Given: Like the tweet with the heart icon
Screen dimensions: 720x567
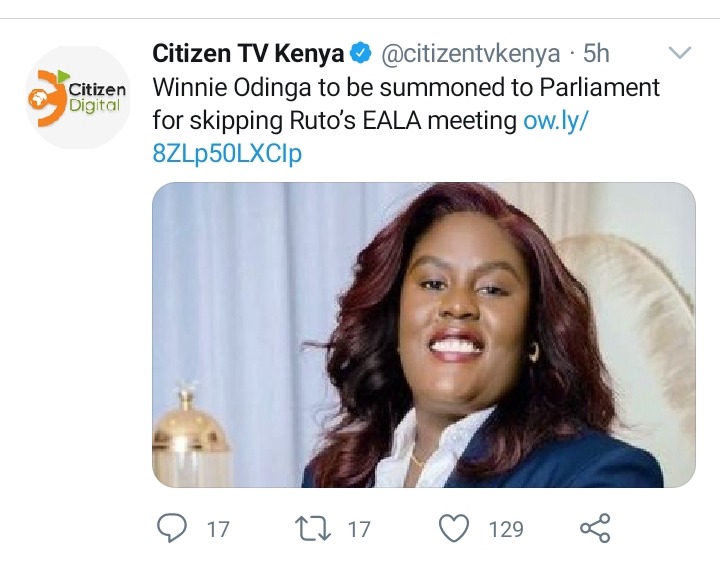Looking at the screenshot, I should click(x=454, y=528).
